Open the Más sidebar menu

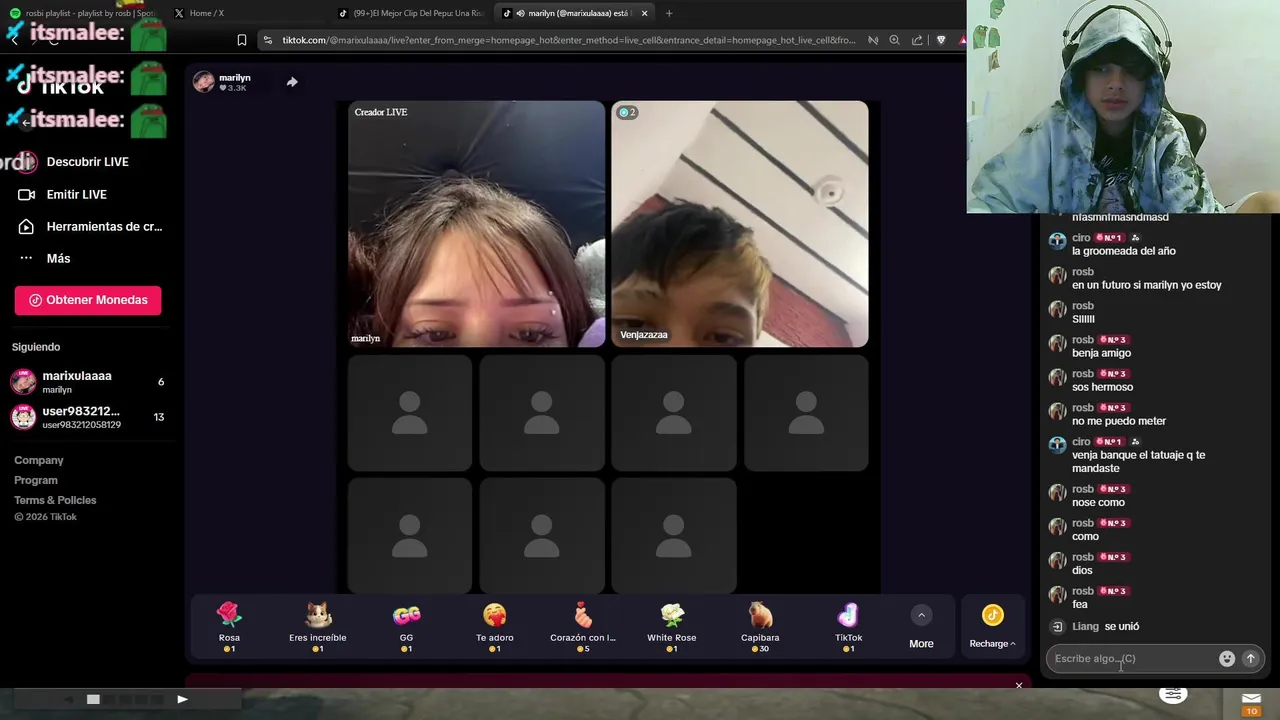point(46,258)
